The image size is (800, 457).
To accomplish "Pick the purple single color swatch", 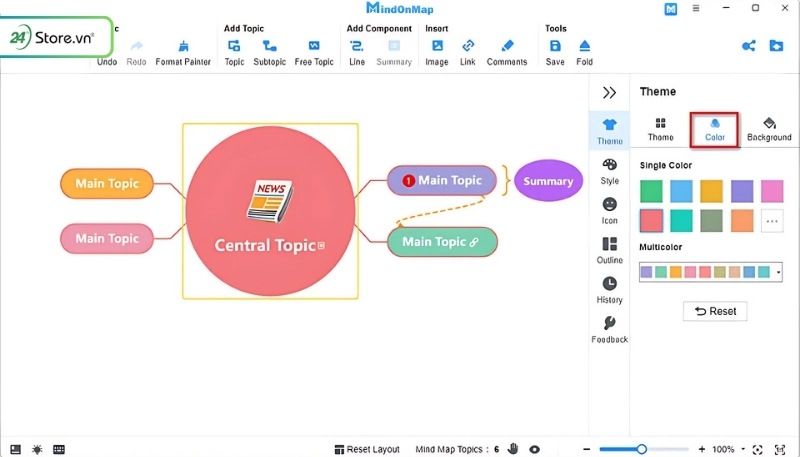I will coord(742,191).
